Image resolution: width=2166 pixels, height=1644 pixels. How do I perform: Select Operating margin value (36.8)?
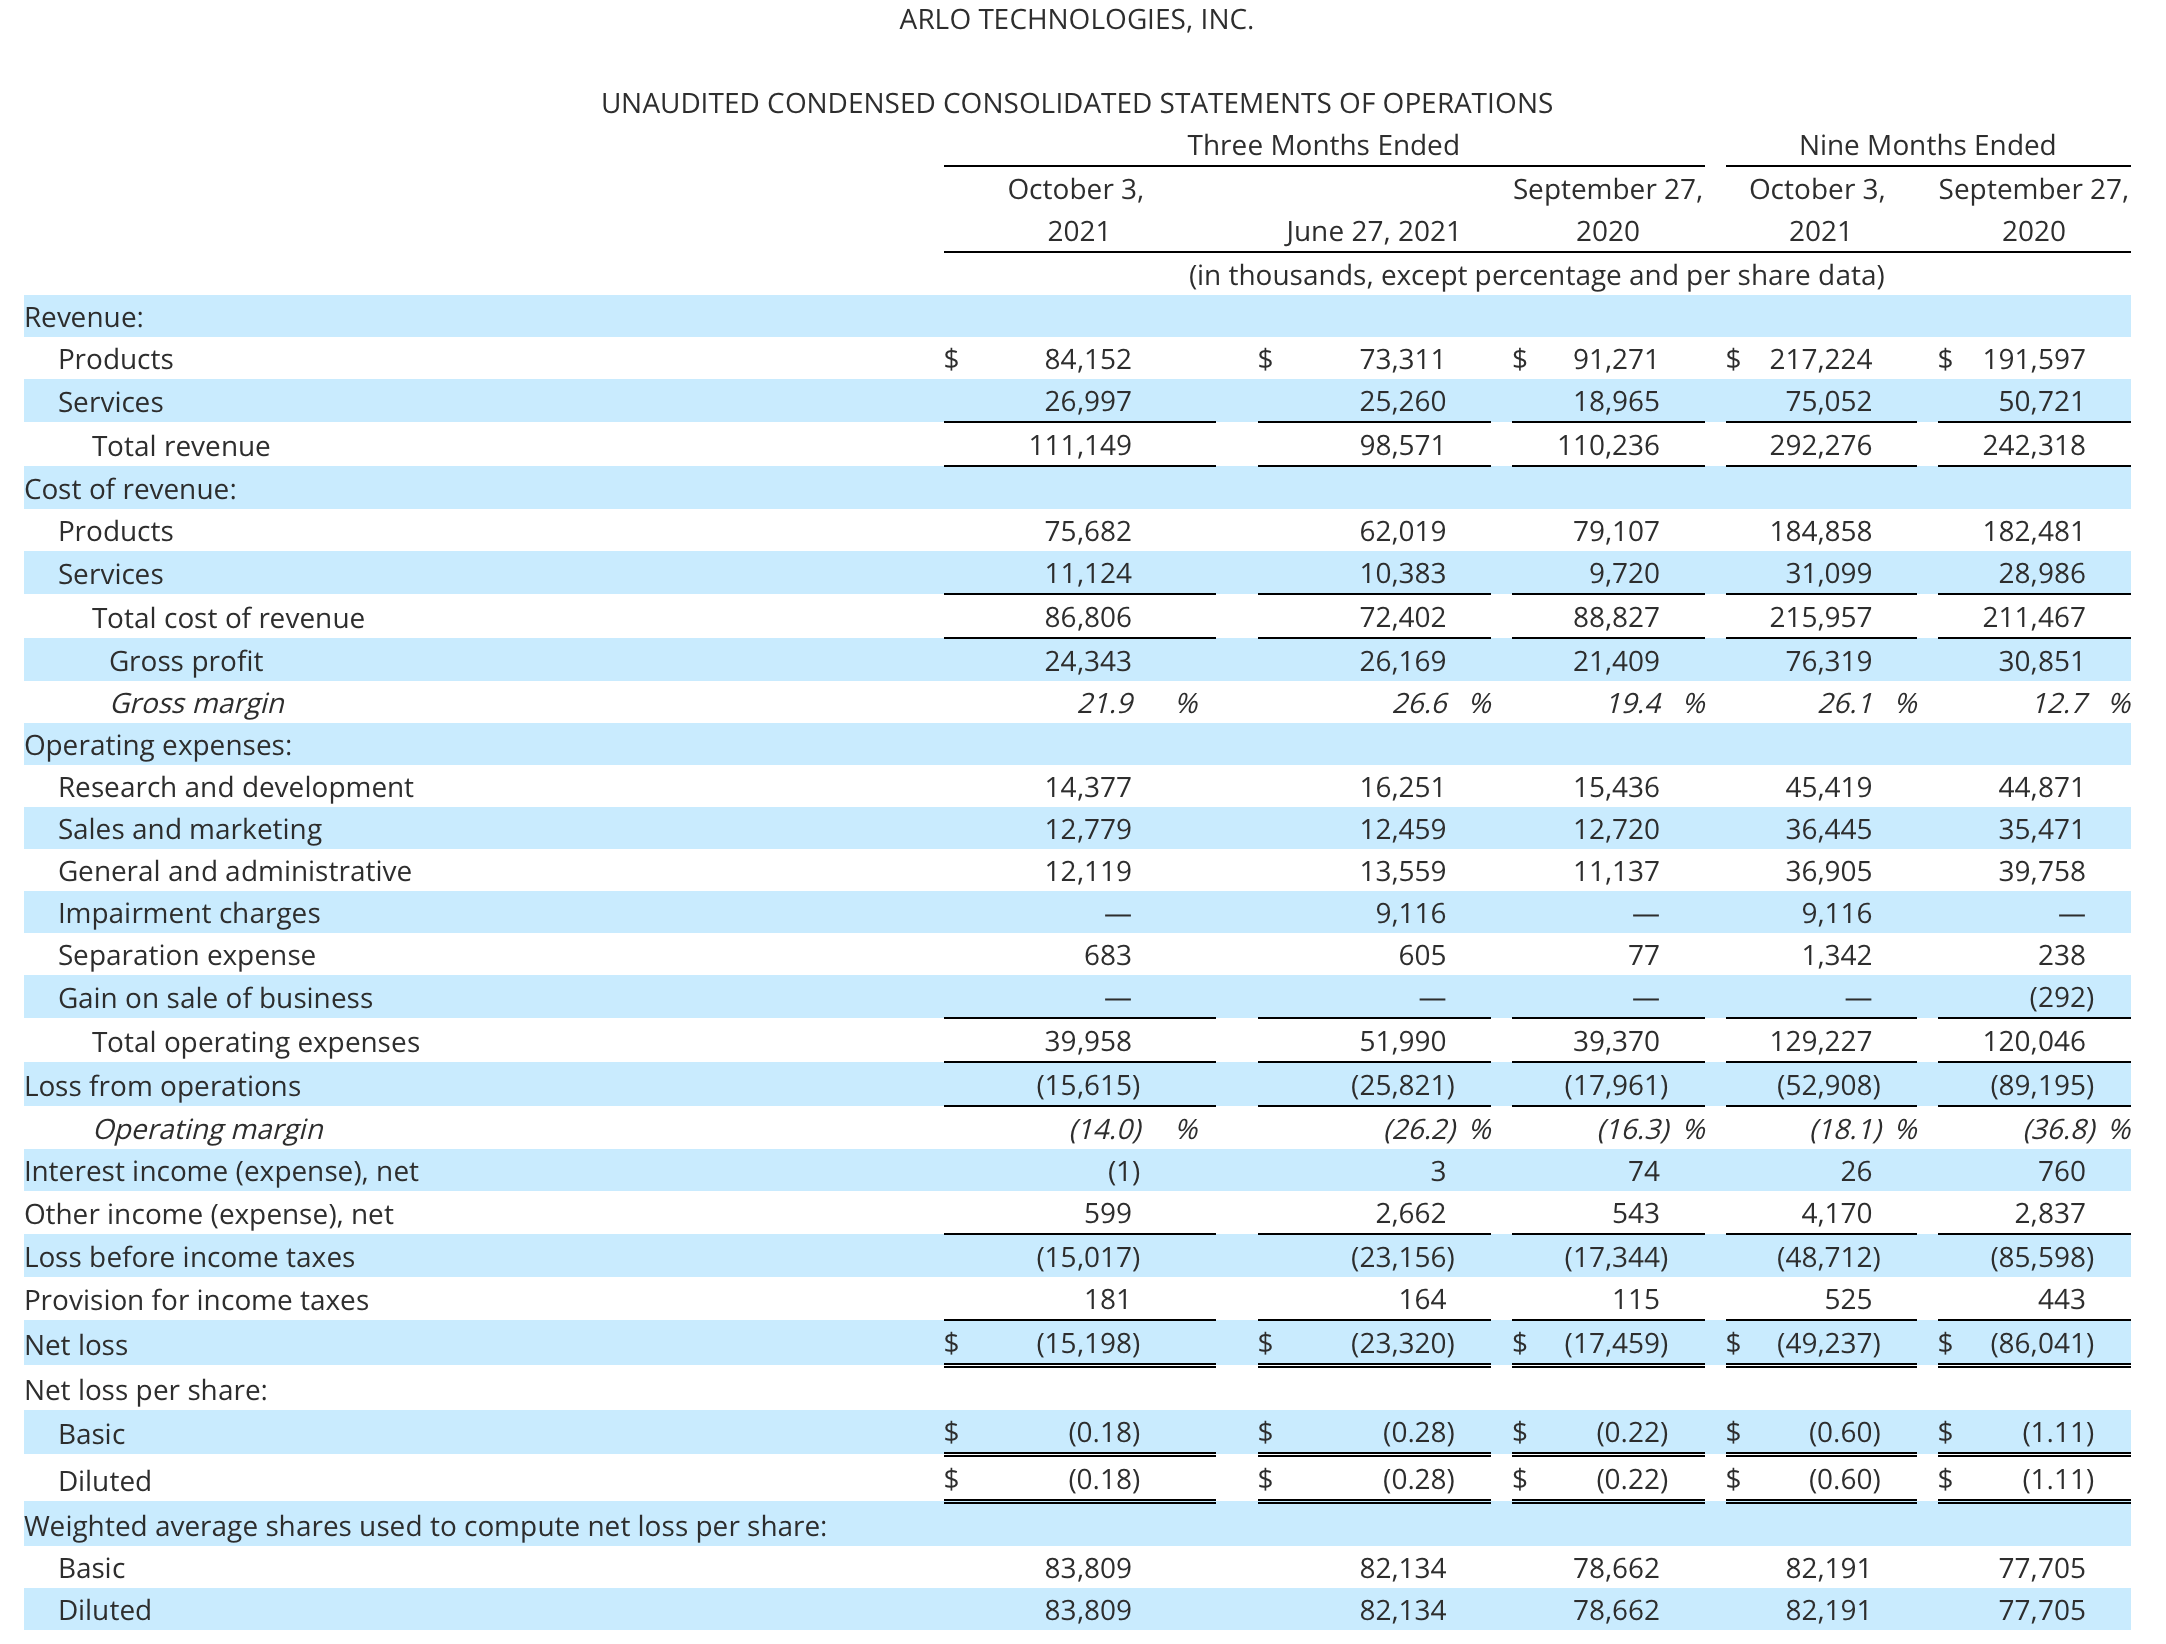point(2060,1129)
